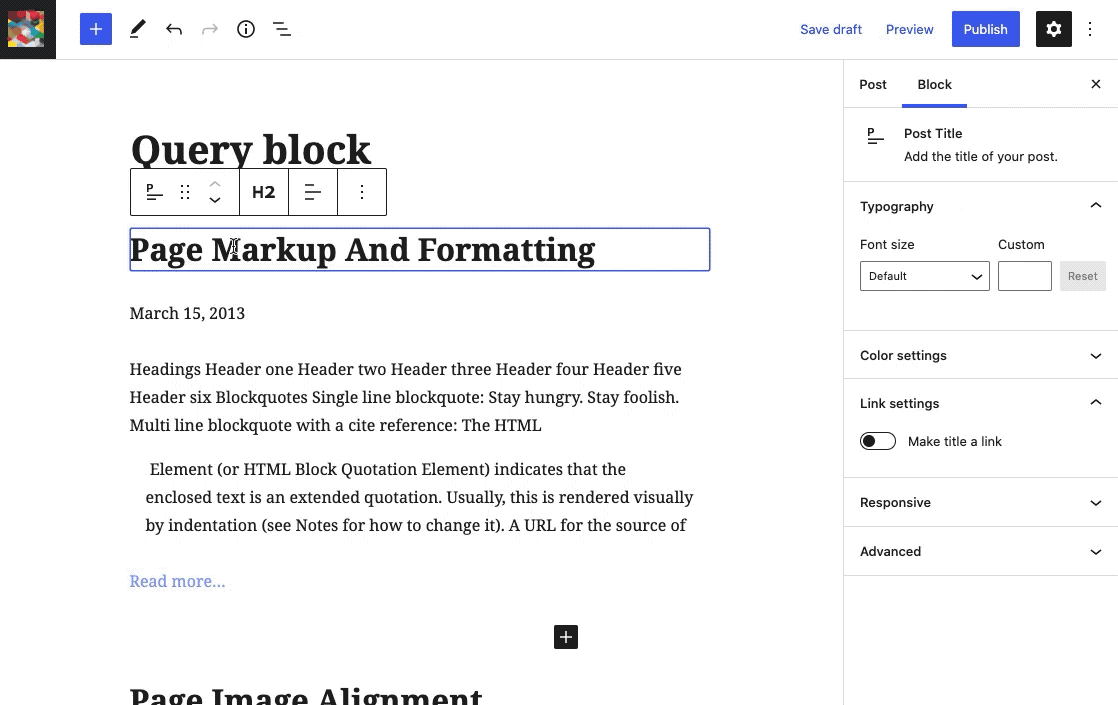Toggle the settings gear sidebar
Image resolution: width=1118 pixels, height=705 pixels.
pyautogui.click(x=1054, y=29)
